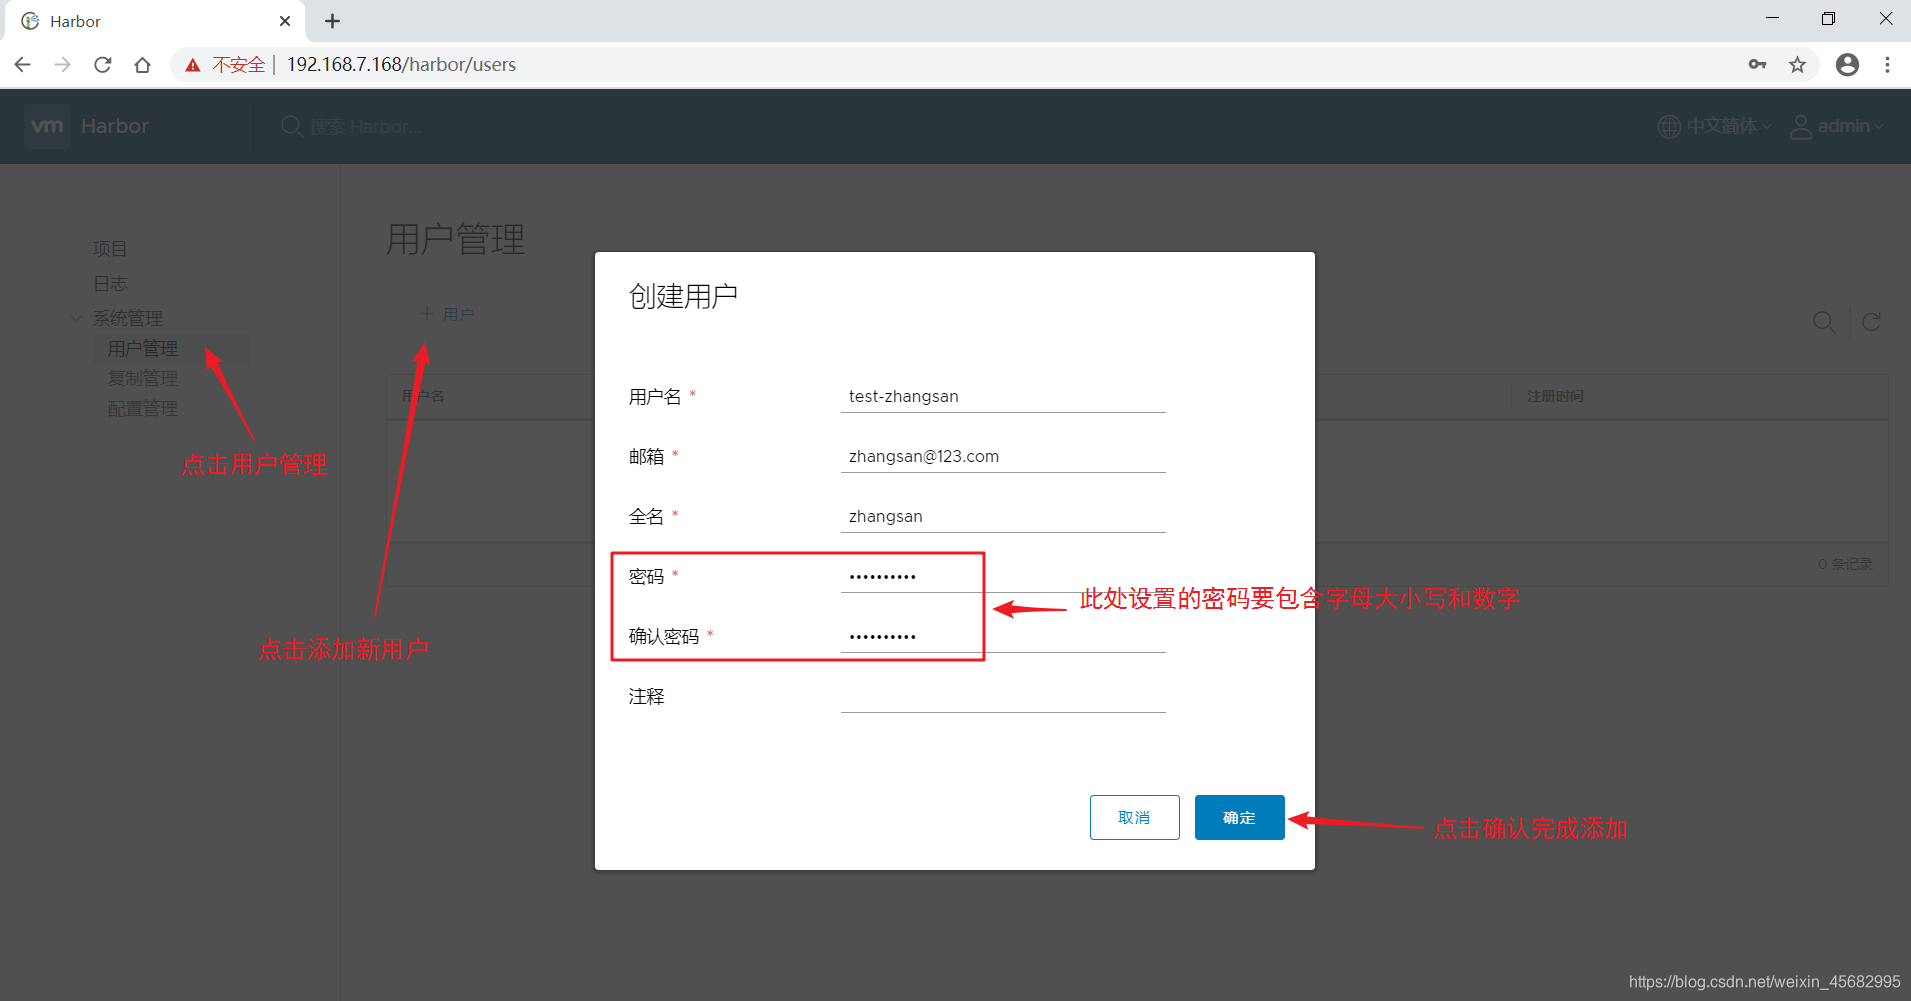Open the Chrome three-dot menu
This screenshot has width=1911, height=1001.
1887,65
